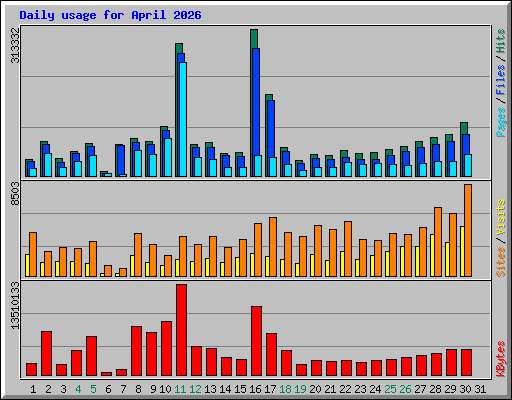Click the green "Hits" legend word
The image size is (512, 400).
tap(501, 41)
